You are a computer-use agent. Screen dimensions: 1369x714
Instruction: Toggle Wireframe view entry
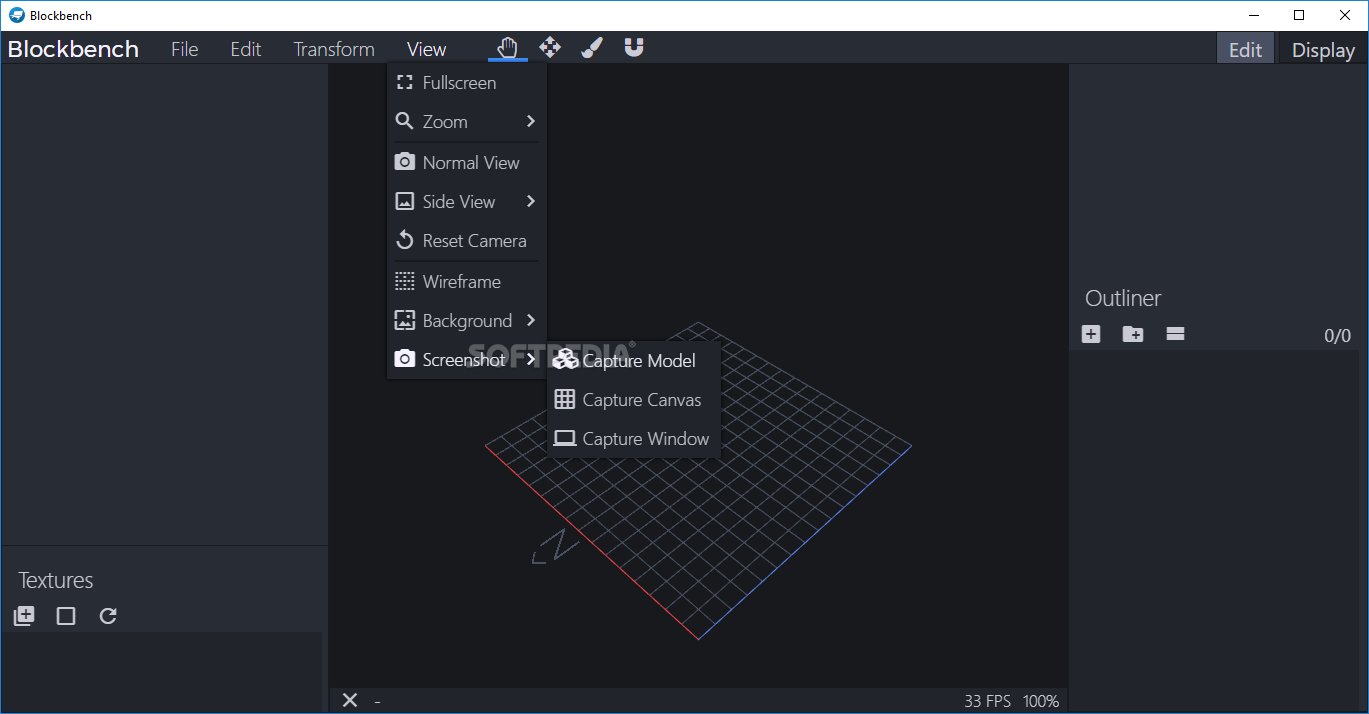(x=467, y=281)
